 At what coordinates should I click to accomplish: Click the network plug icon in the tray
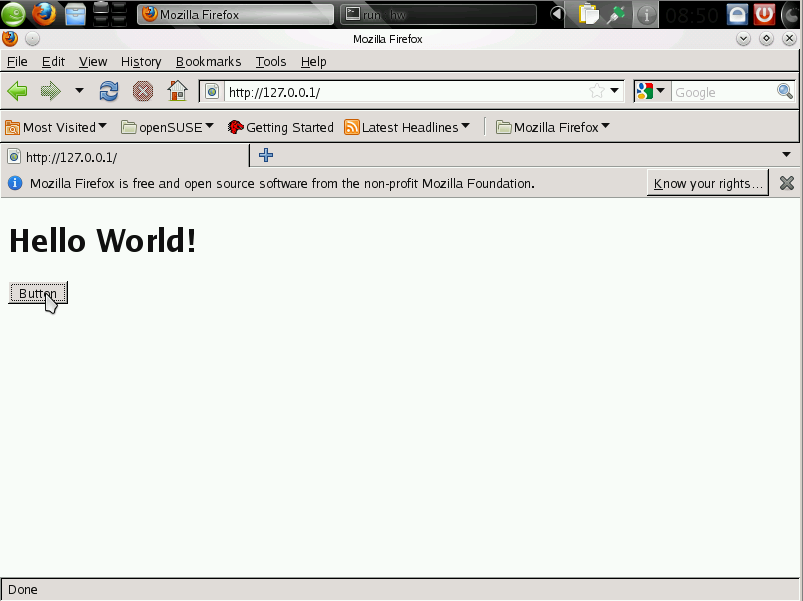(x=616, y=15)
